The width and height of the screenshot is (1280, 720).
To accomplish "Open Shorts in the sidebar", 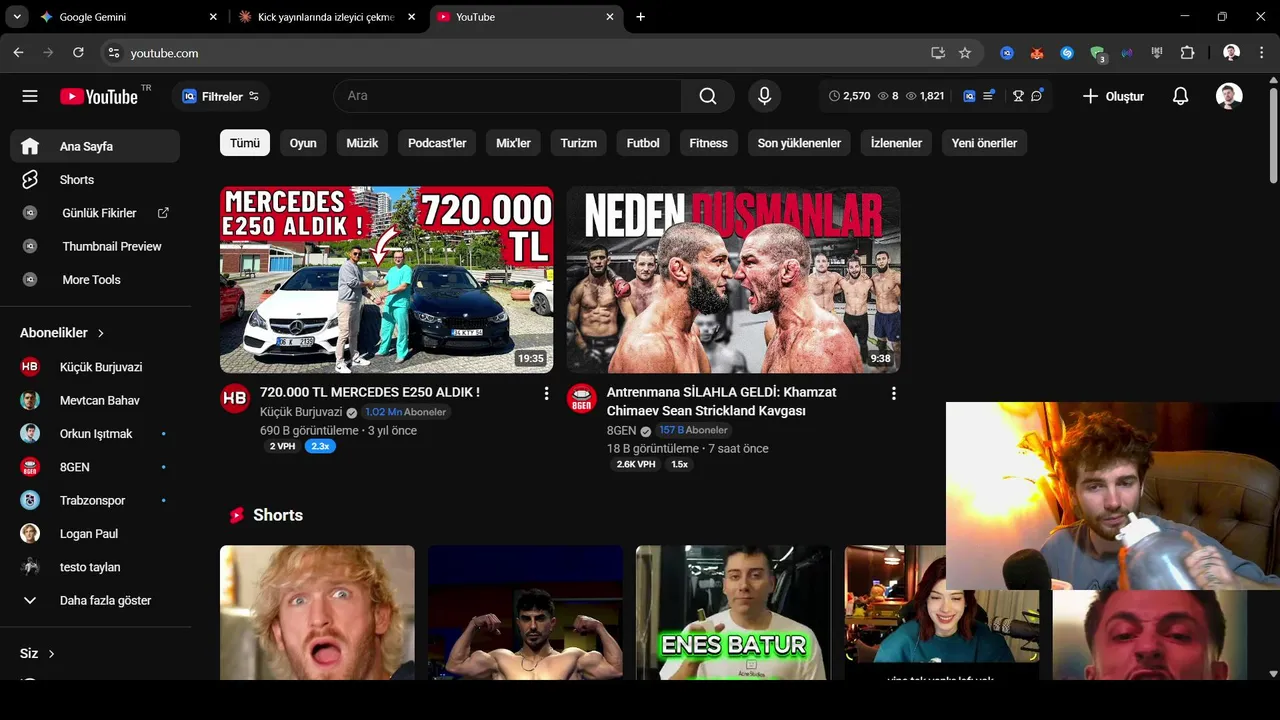I will 95,180.
